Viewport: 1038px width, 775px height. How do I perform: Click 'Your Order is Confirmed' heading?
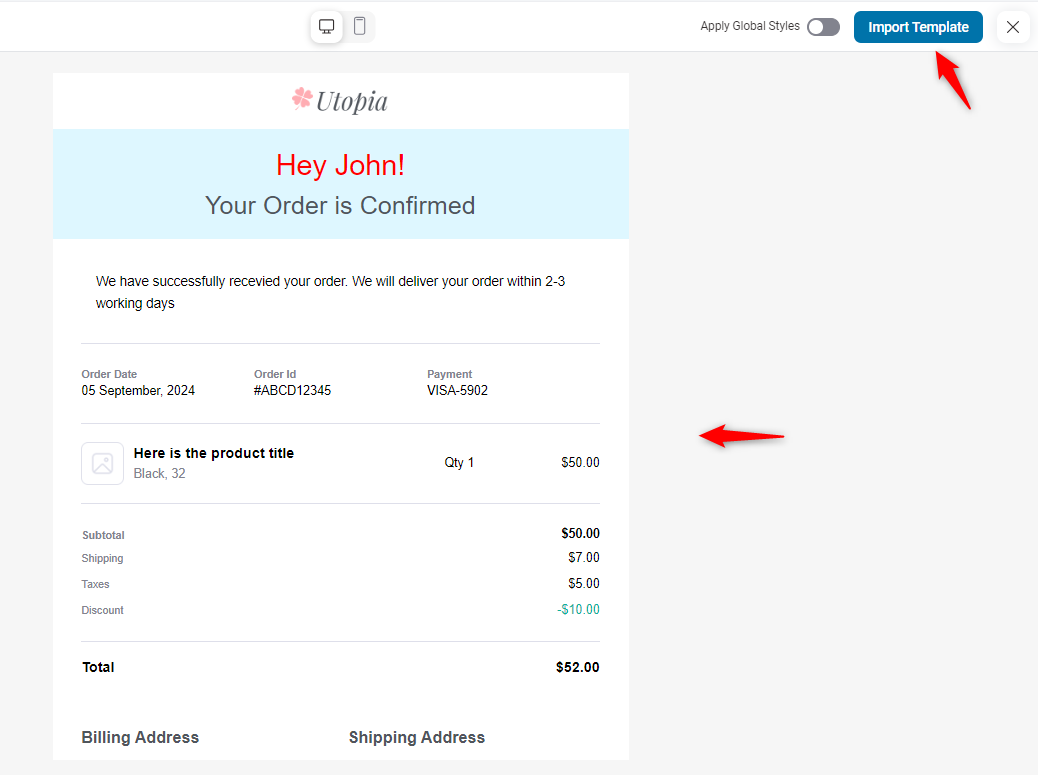(x=340, y=205)
